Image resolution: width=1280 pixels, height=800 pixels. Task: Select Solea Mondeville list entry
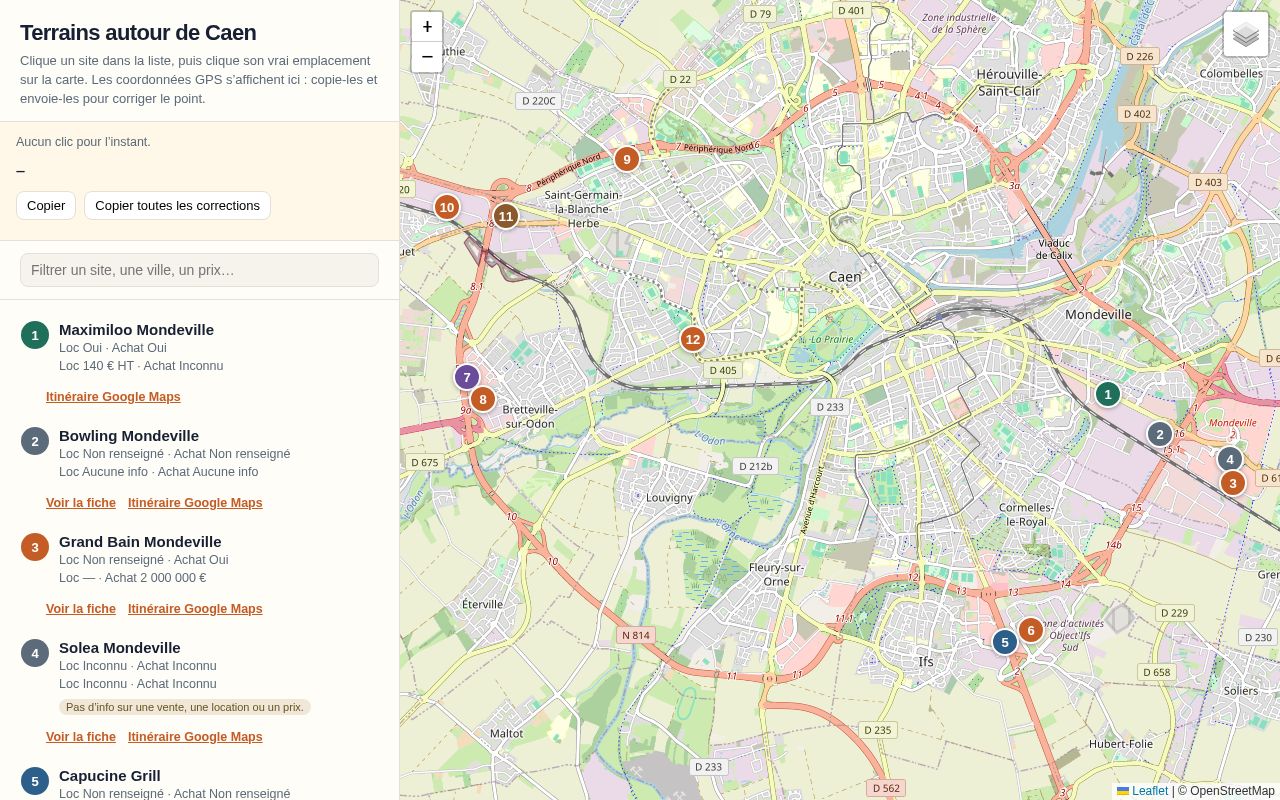(199, 679)
